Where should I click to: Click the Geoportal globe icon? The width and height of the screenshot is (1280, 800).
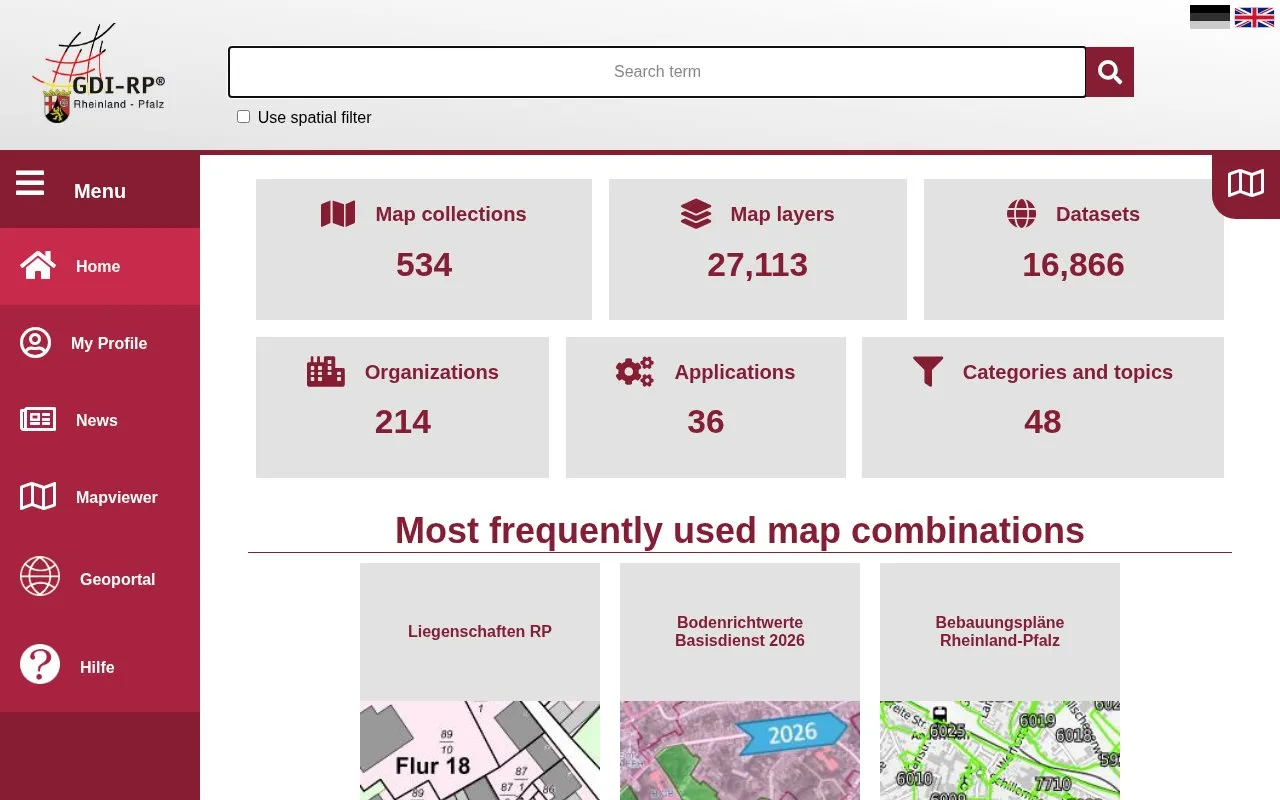[40, 576]
